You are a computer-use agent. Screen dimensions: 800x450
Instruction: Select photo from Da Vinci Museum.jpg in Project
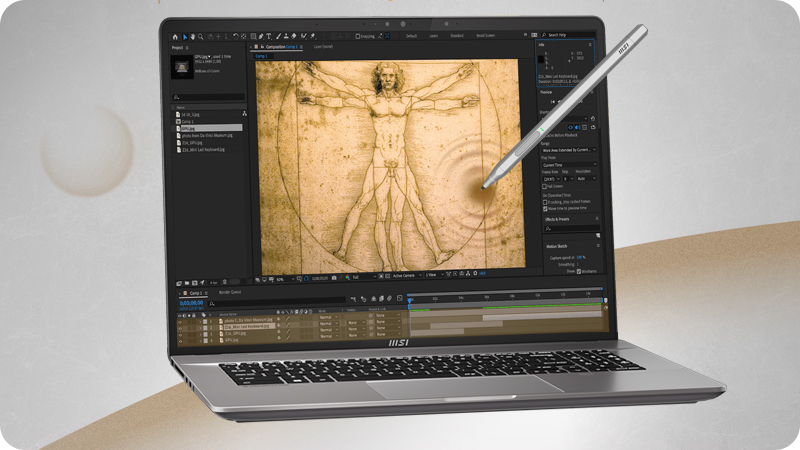point(207,135)
